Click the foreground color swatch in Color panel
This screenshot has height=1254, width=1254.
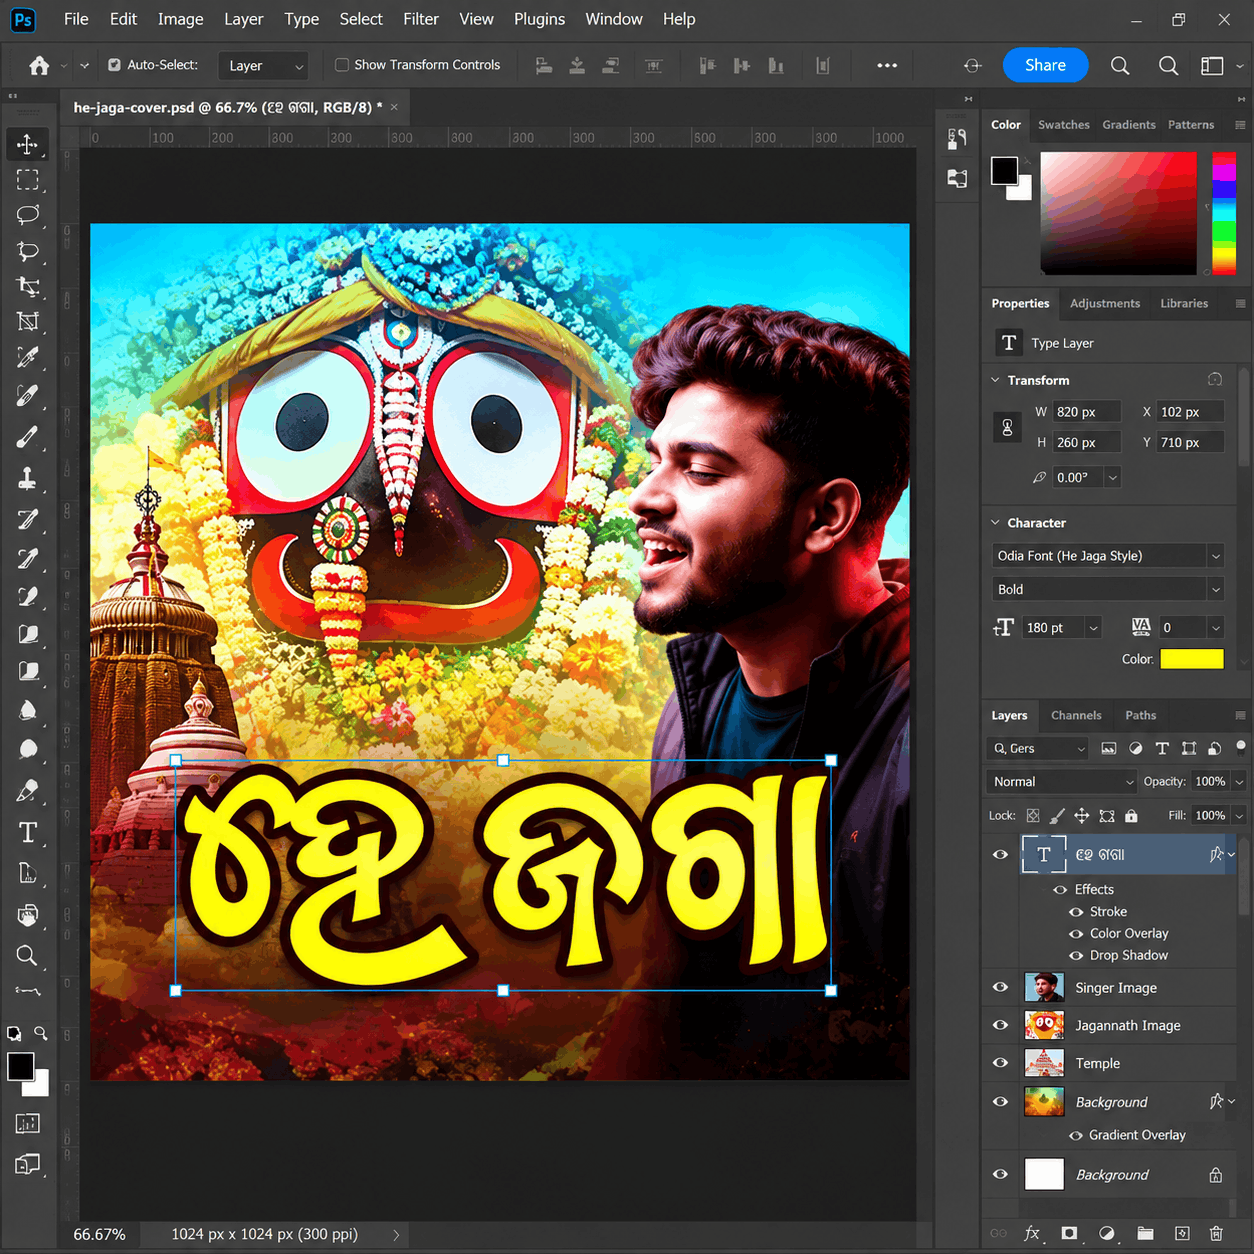coord(1004,170)
